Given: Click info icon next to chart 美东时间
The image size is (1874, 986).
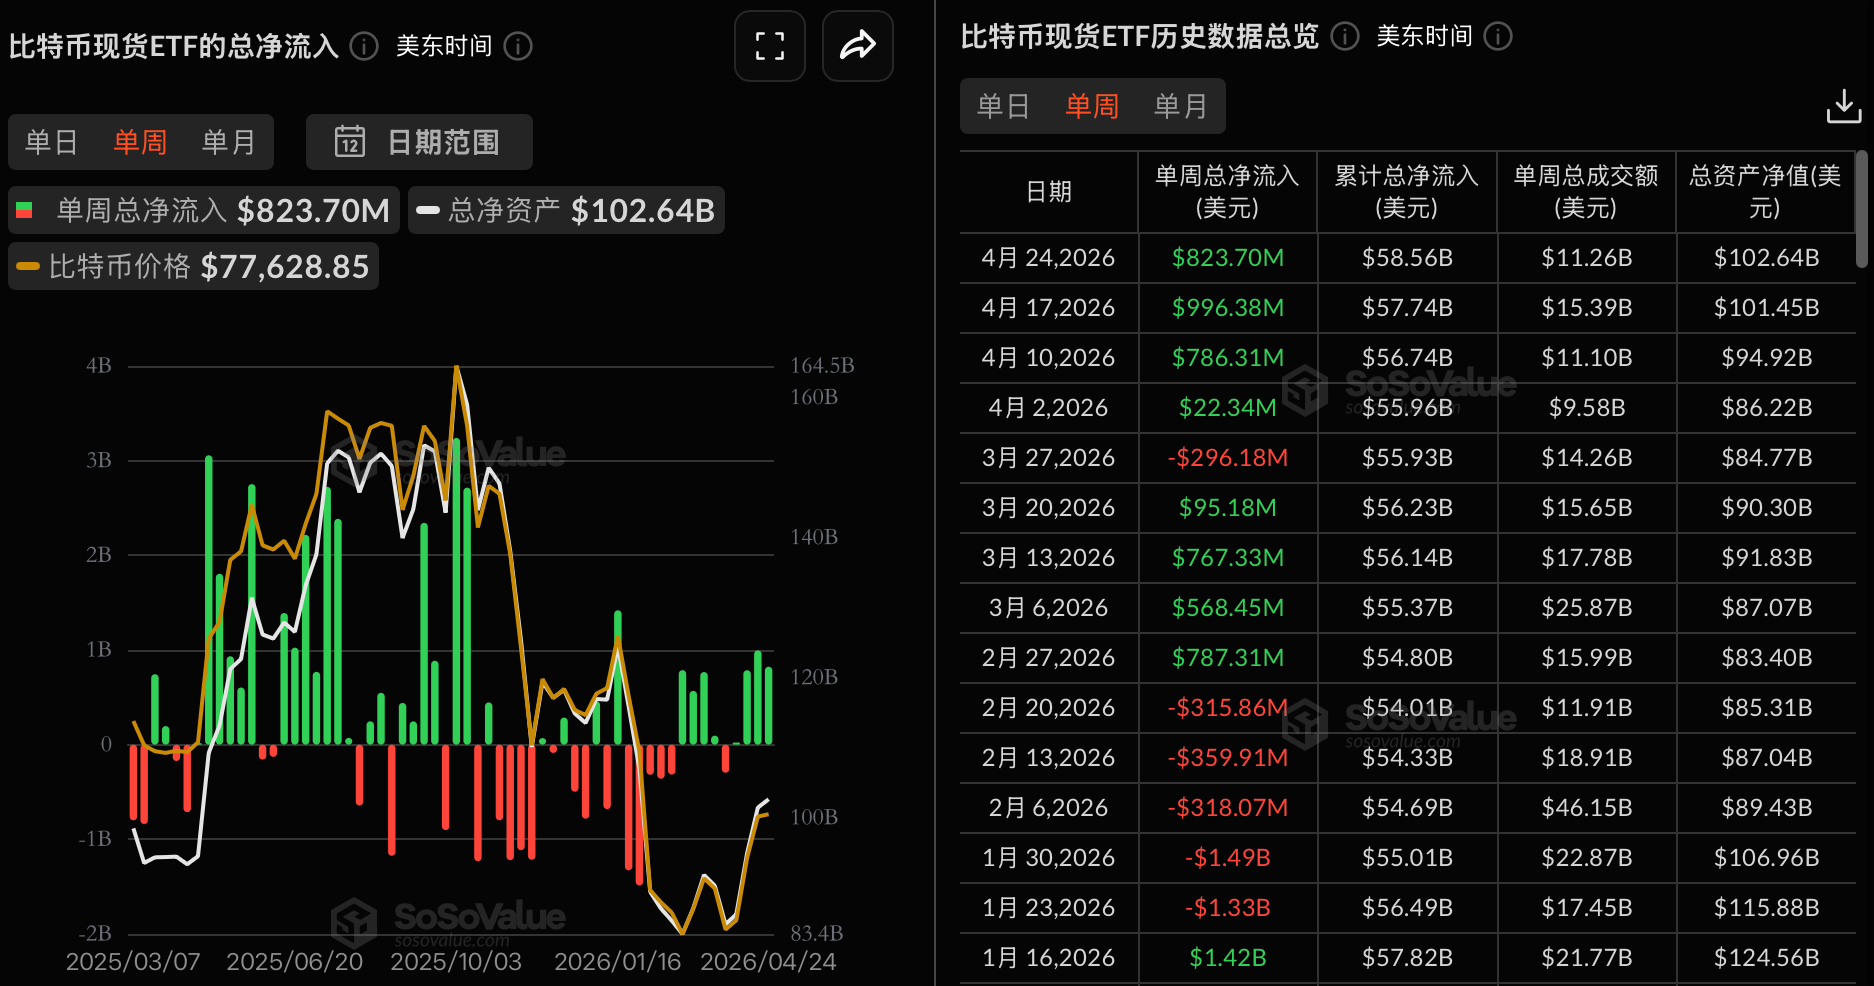Looking at the screenshot, I should (x=518, y=46).
